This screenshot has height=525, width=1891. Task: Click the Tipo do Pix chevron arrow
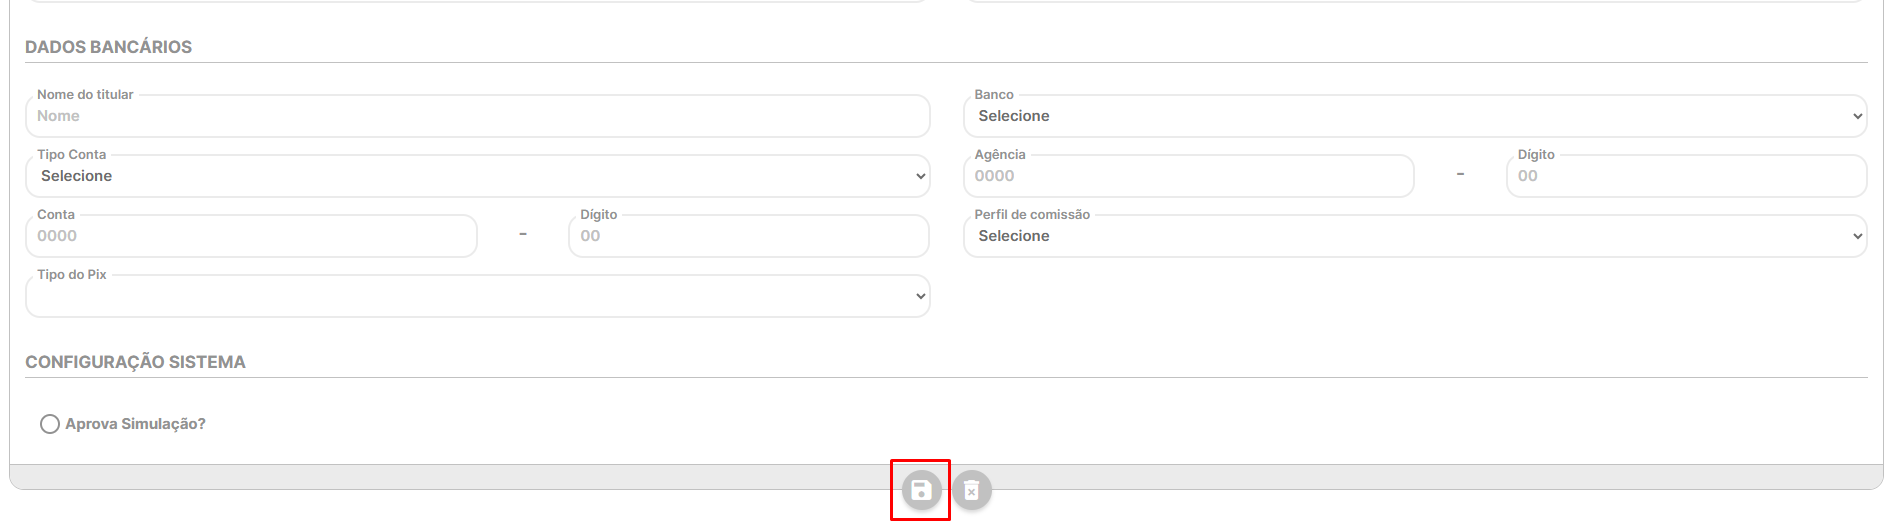tap(920, 296)
